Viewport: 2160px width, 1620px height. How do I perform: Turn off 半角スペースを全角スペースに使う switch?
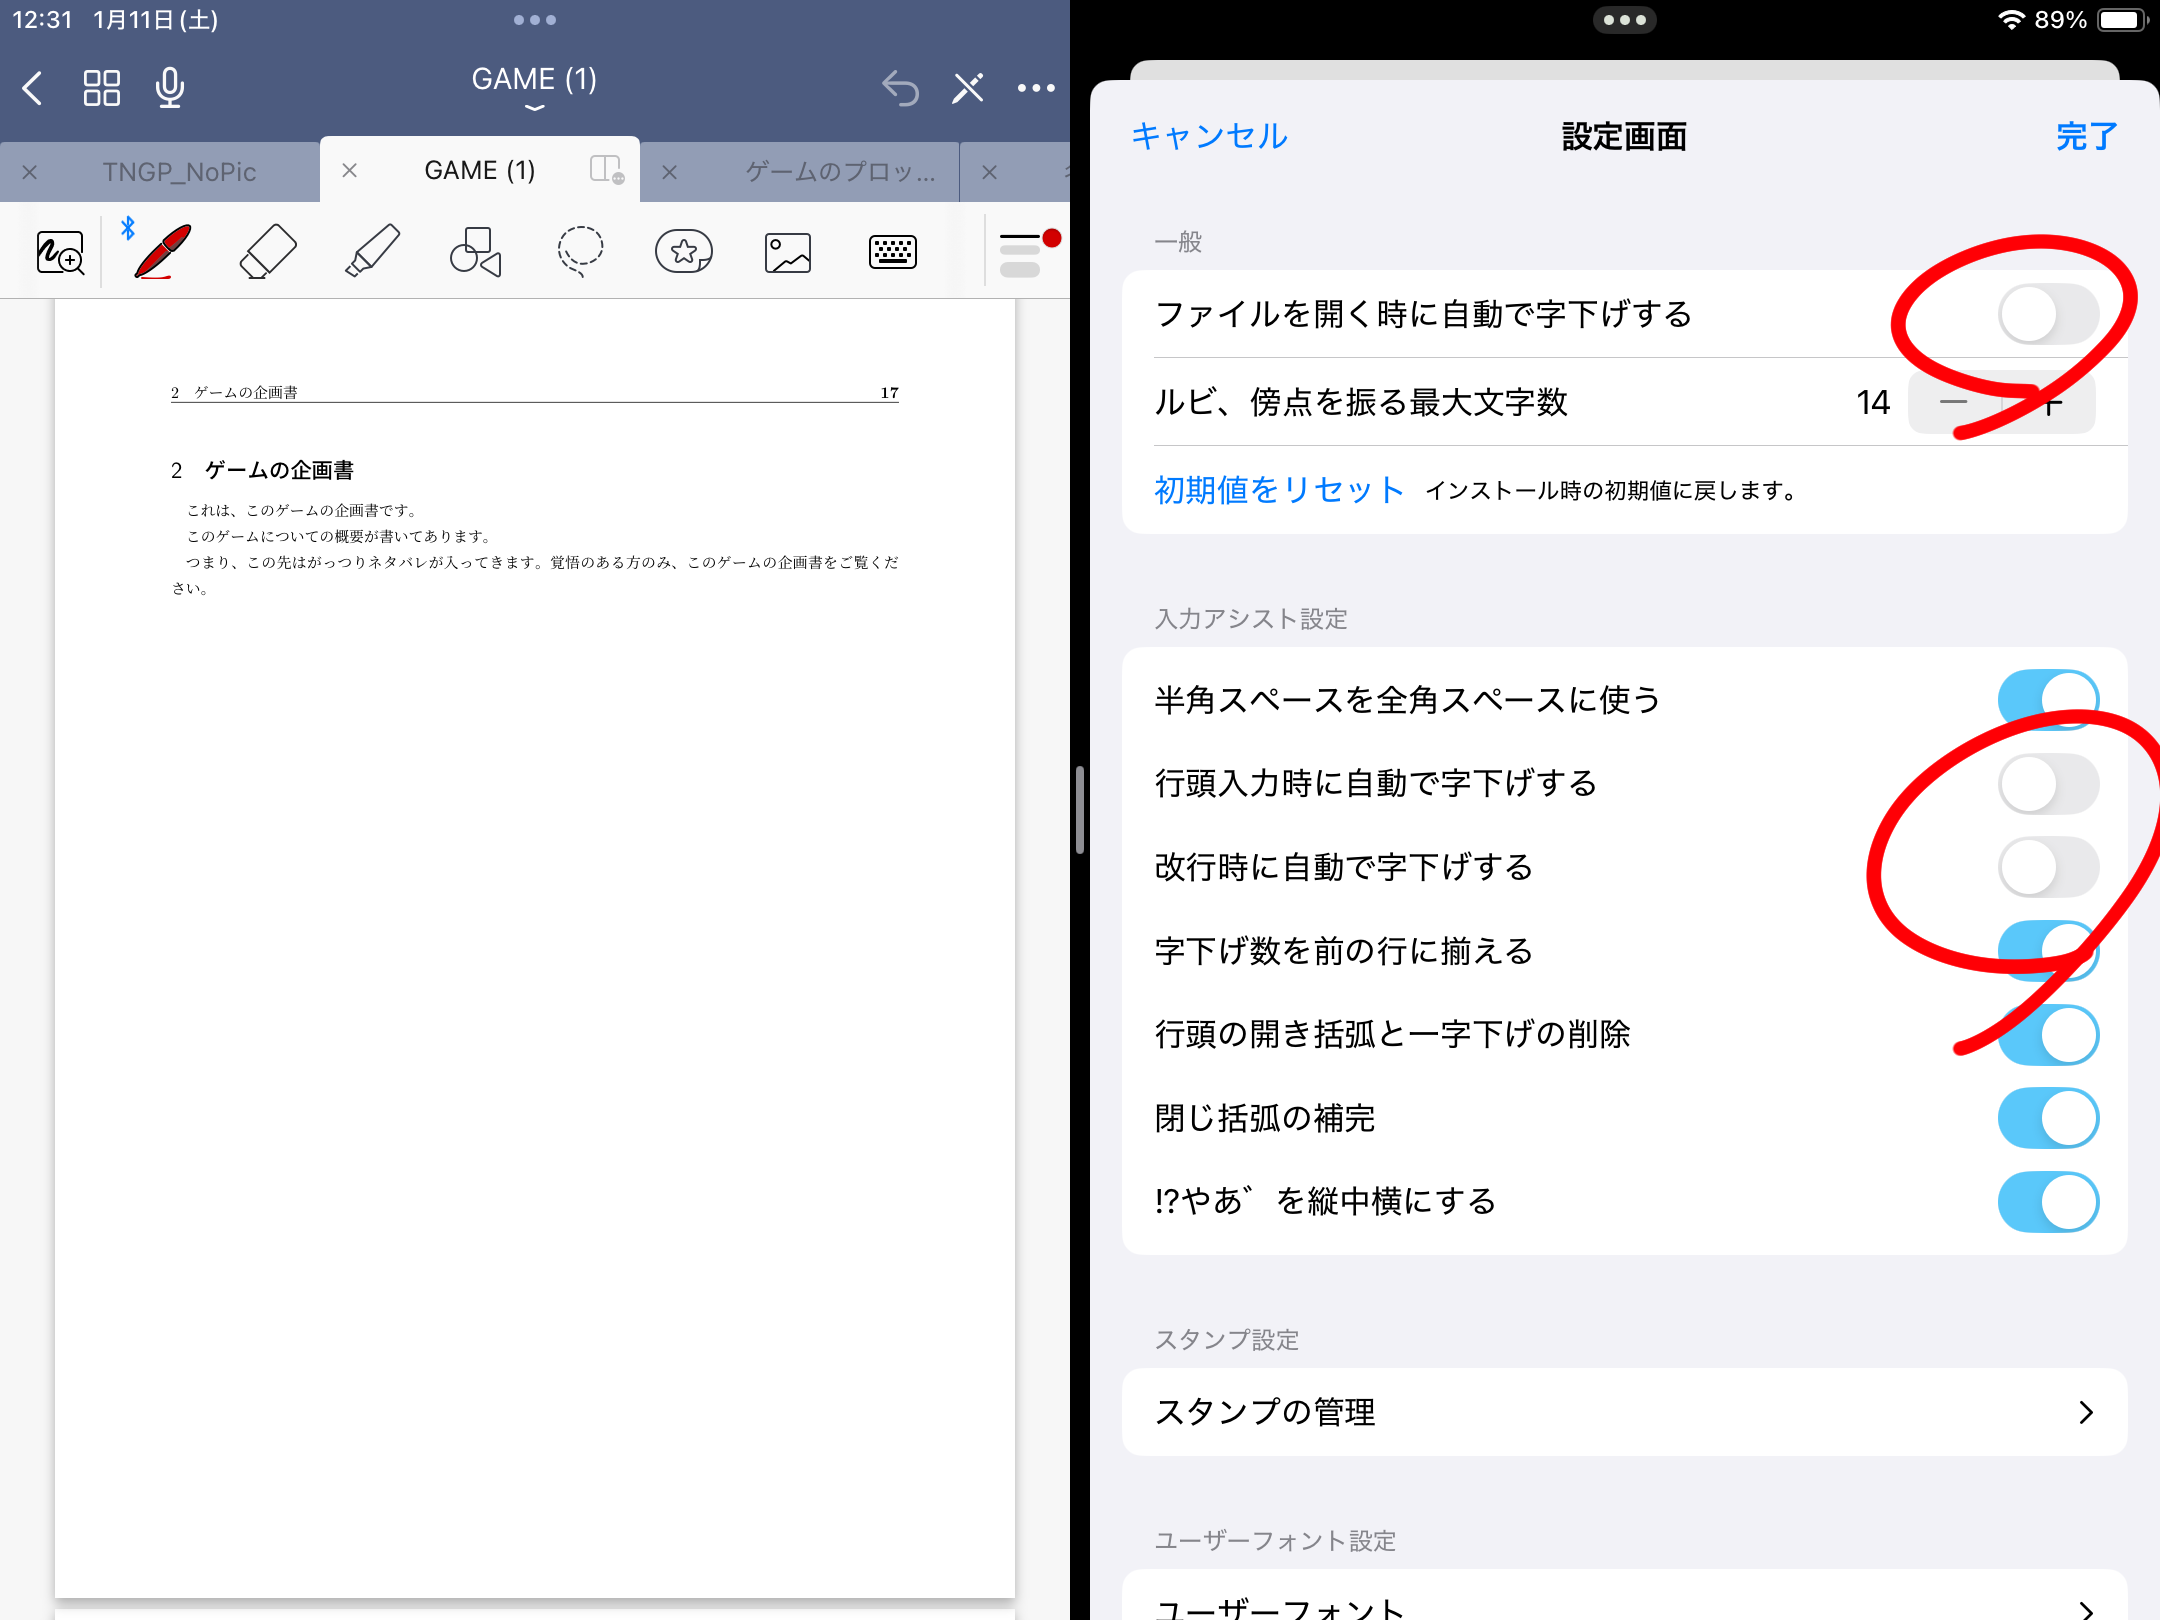click(2047, 699)
